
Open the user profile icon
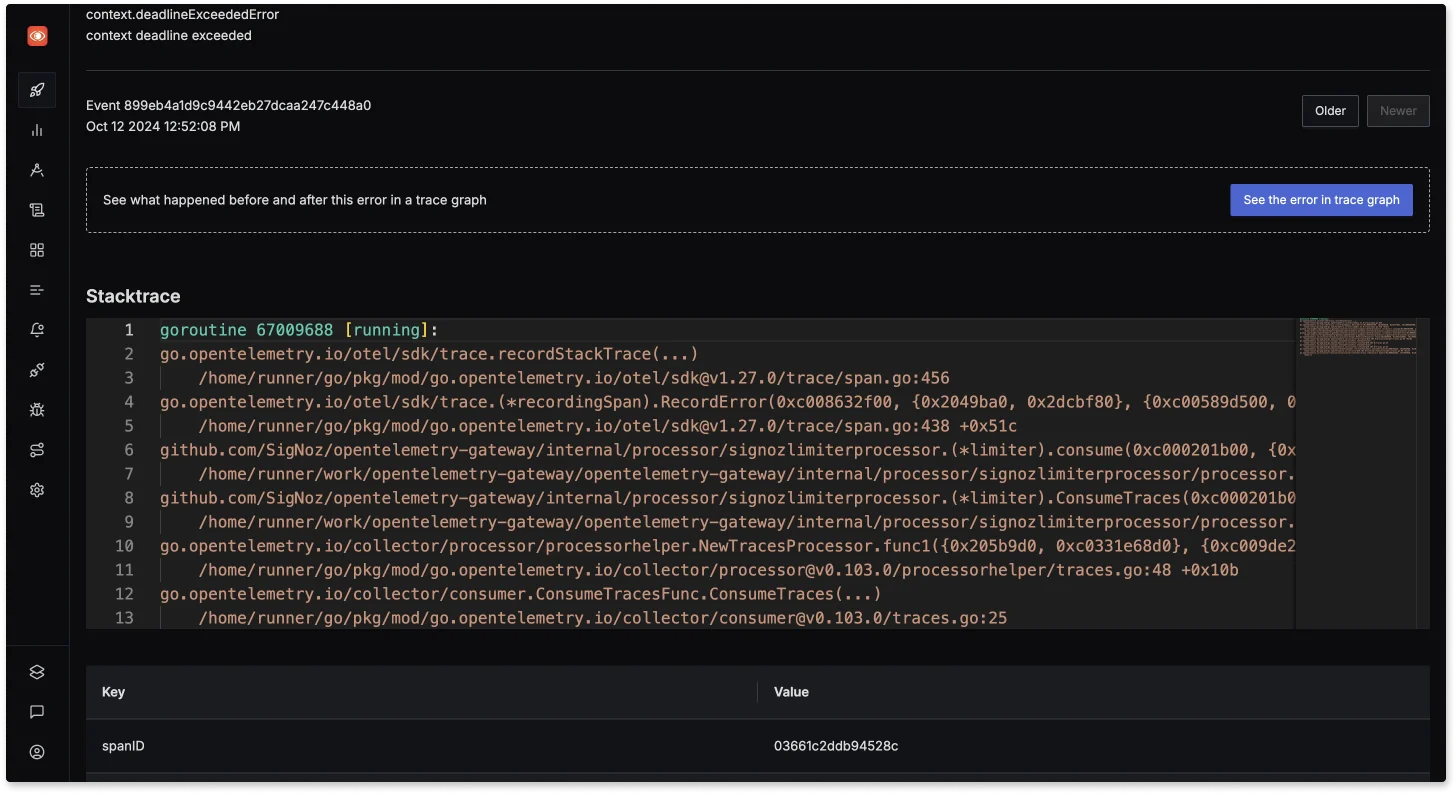click(37, 752)
